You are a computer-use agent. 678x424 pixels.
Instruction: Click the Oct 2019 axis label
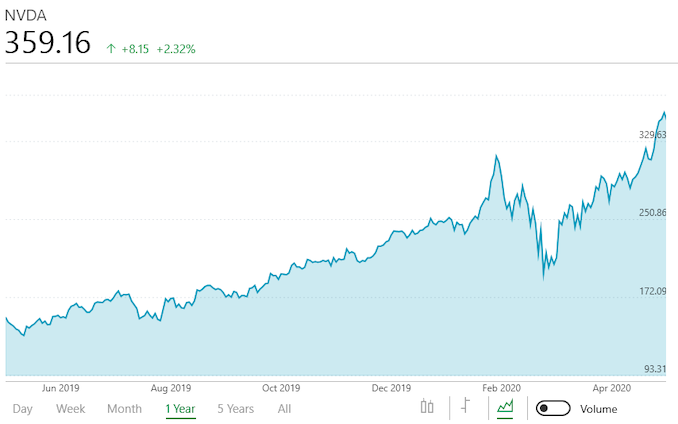pyautogui.click(x=281, y=388)
